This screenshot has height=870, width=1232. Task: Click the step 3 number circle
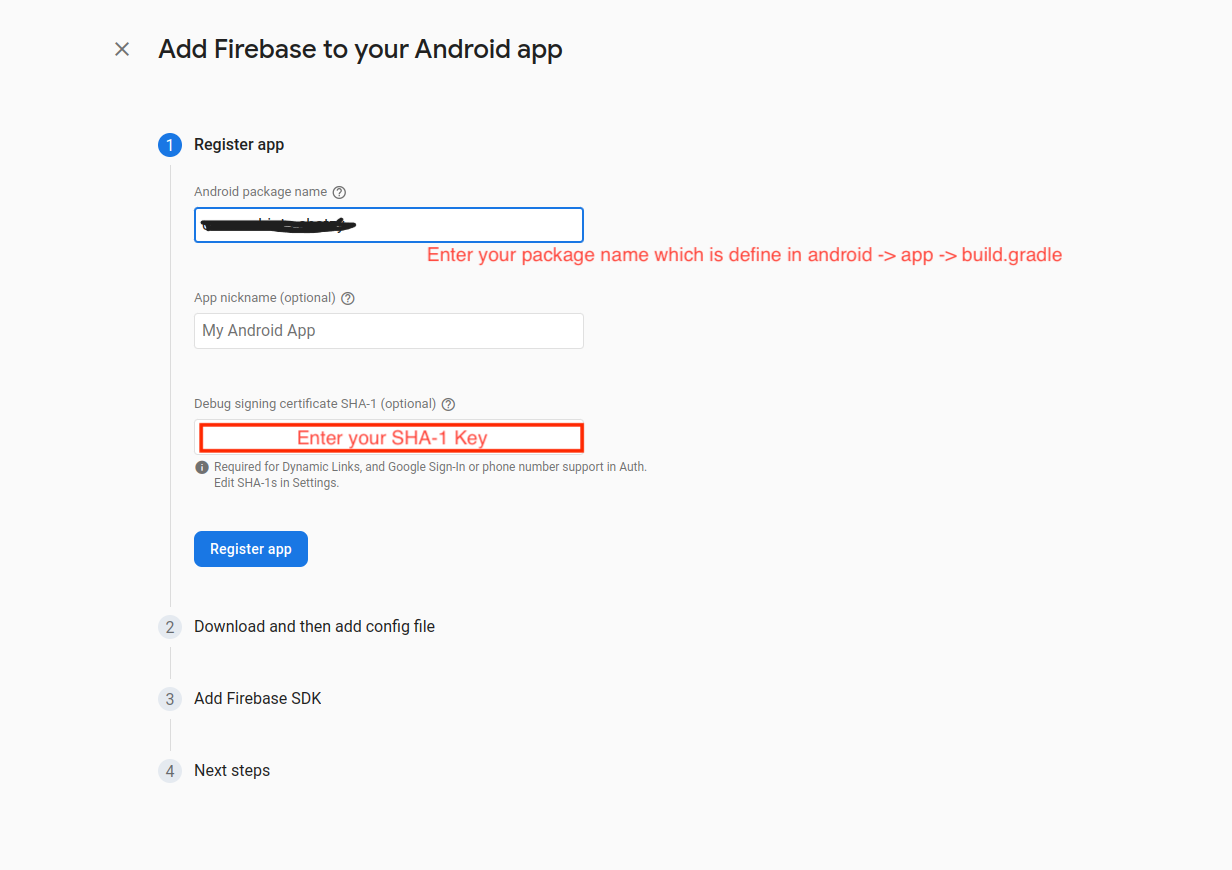[x=170, y=699]
